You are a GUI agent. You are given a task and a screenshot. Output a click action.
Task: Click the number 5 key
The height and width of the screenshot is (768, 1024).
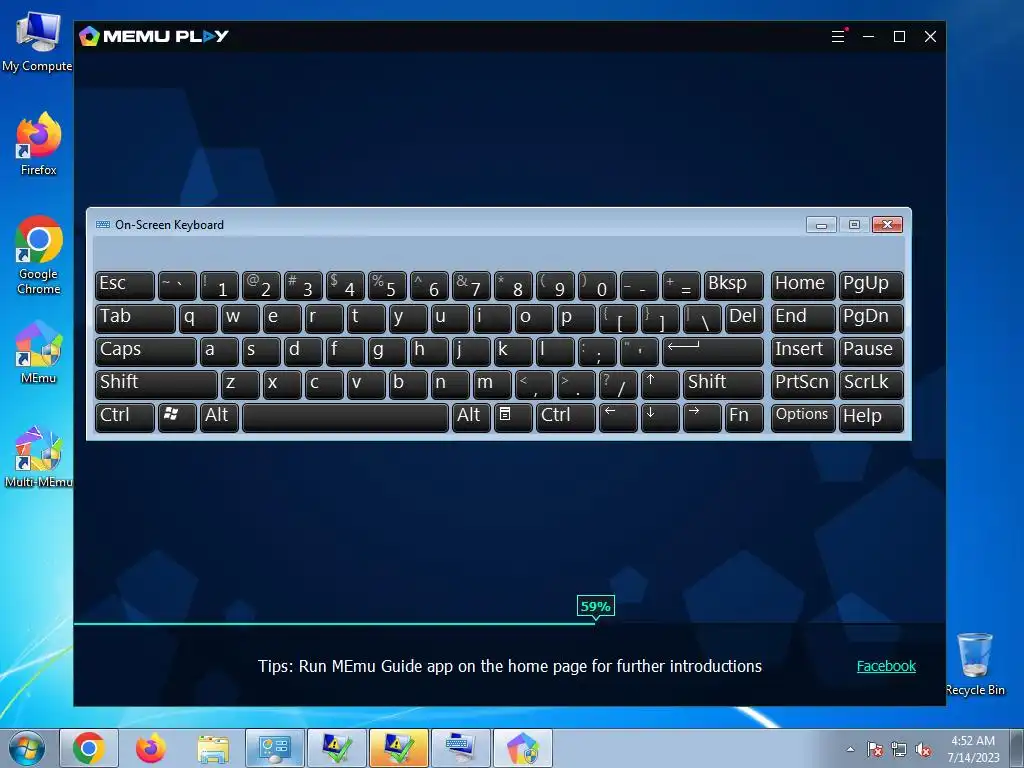pos(387,285)
